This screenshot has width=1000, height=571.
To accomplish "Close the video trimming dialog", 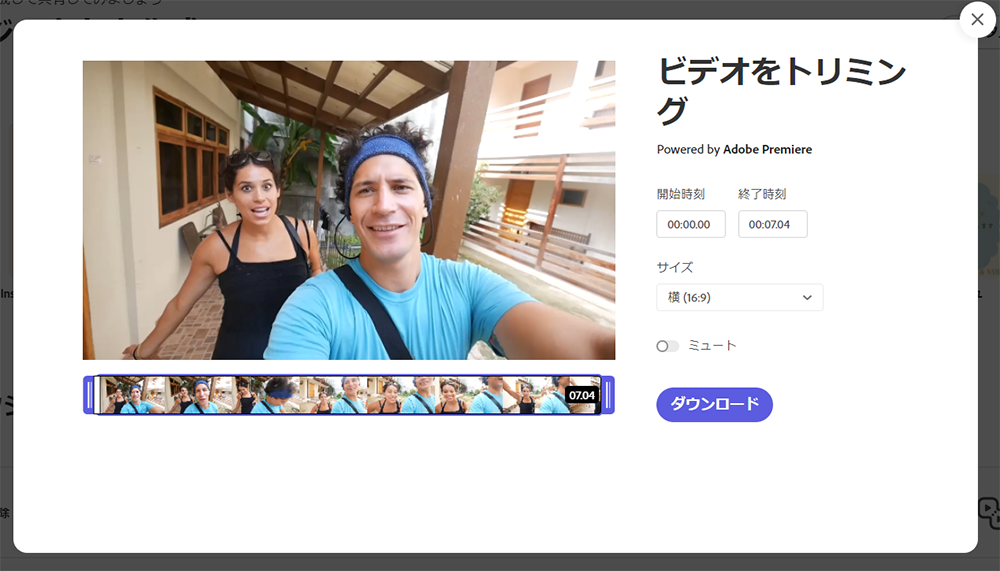I will click(977, 20).
